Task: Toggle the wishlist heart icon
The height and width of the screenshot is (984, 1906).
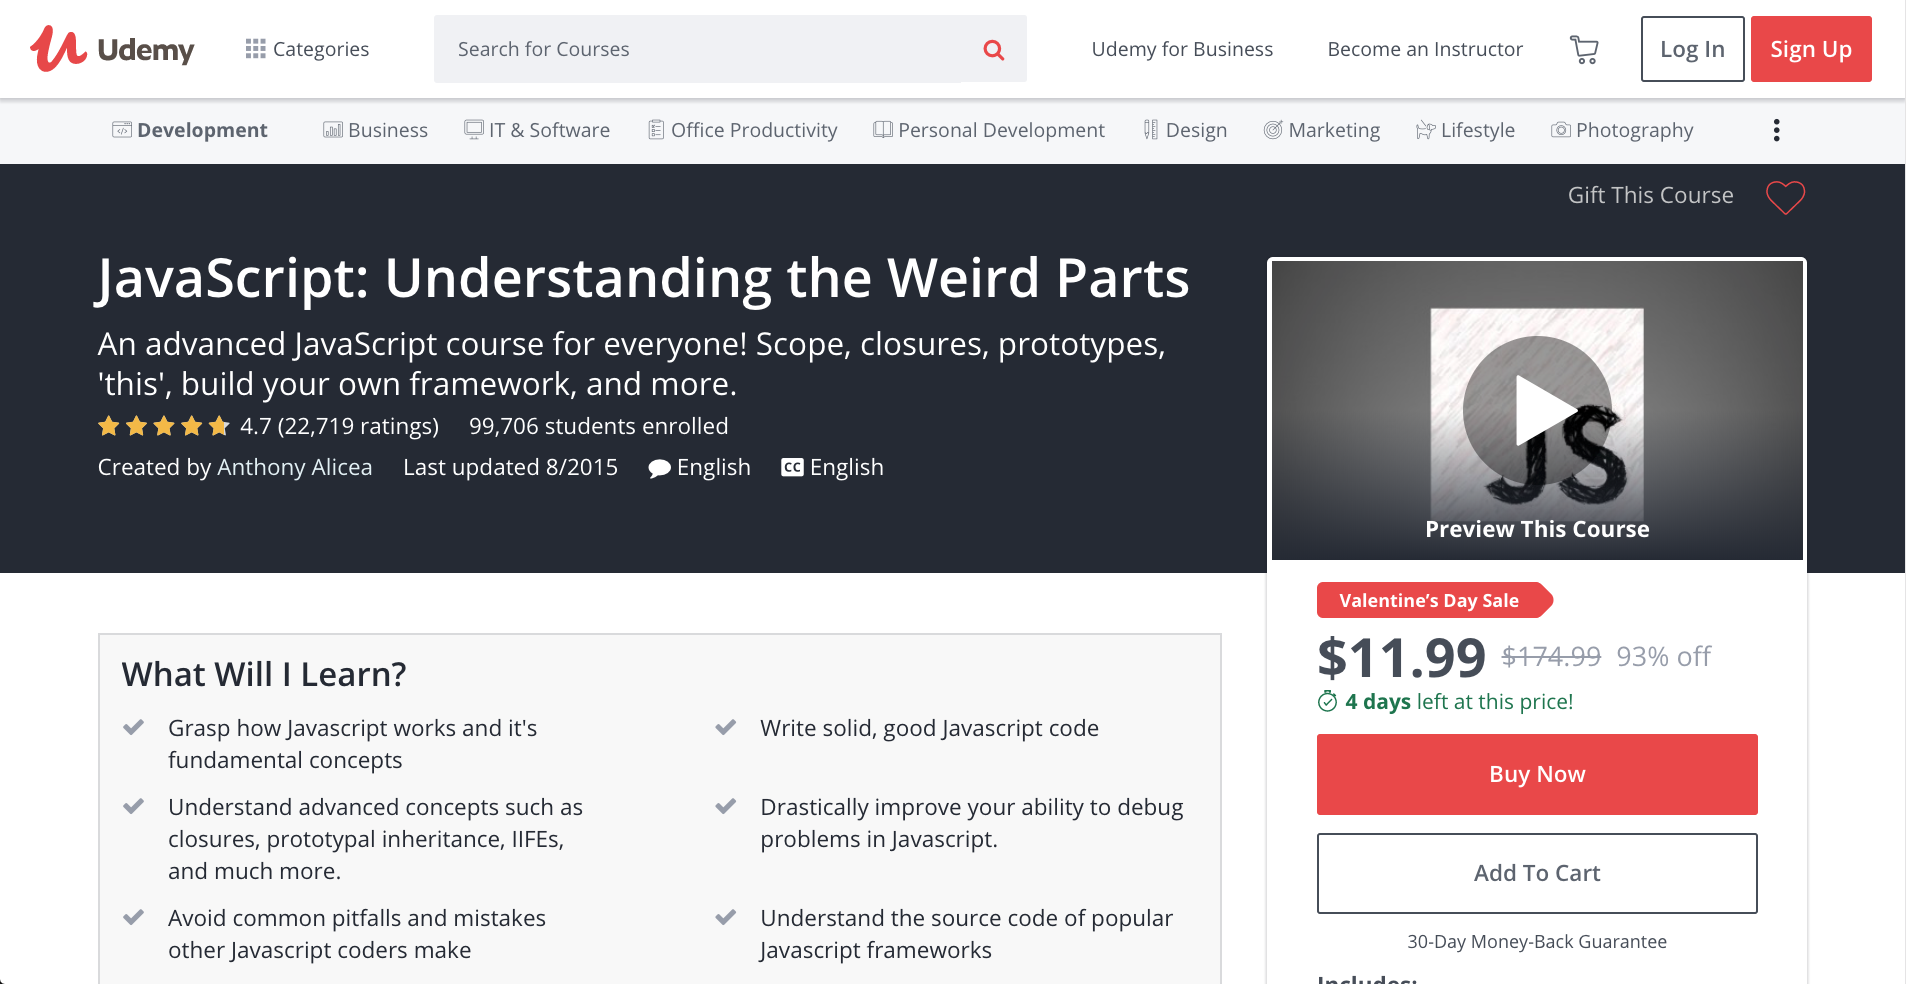Action: pos(1785,197)
